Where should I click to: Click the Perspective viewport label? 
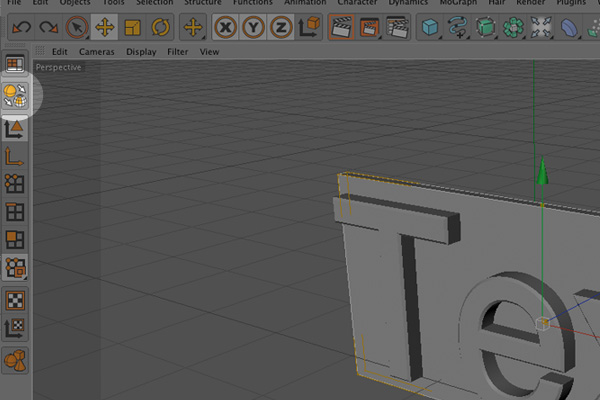(x=59, y=67)
